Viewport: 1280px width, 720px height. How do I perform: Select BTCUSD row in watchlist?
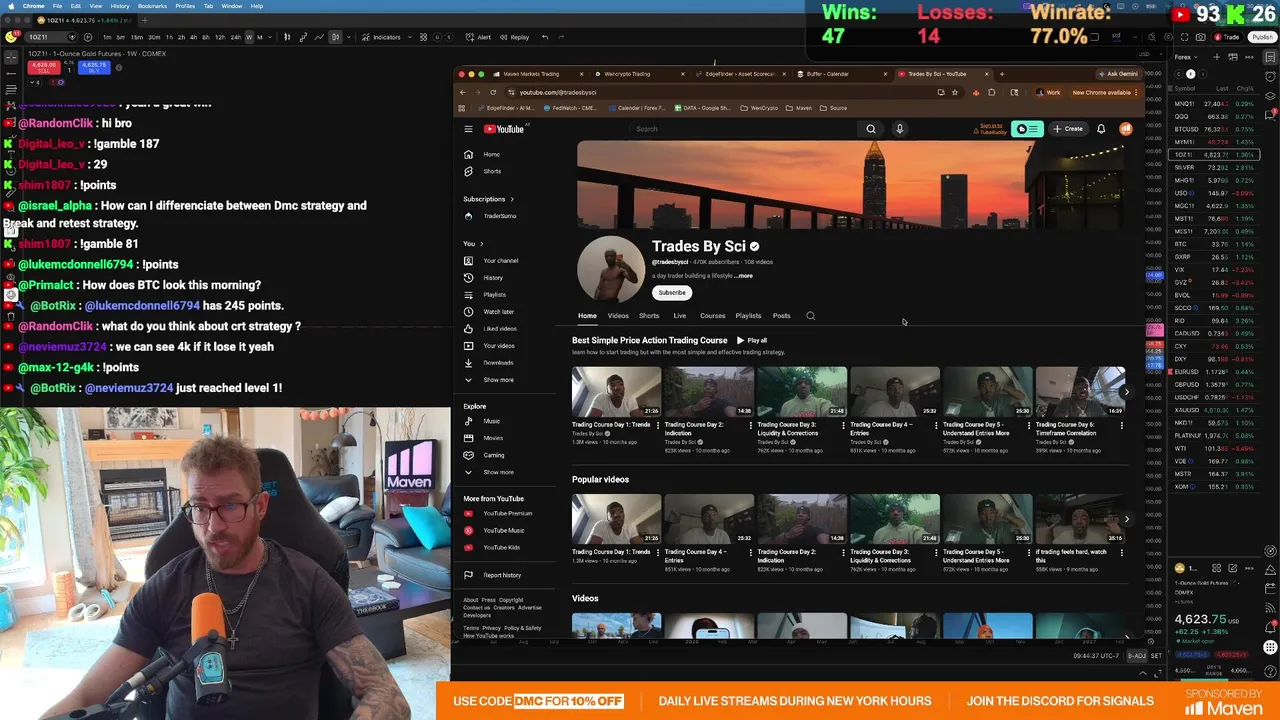click(x=1213, y=129)
